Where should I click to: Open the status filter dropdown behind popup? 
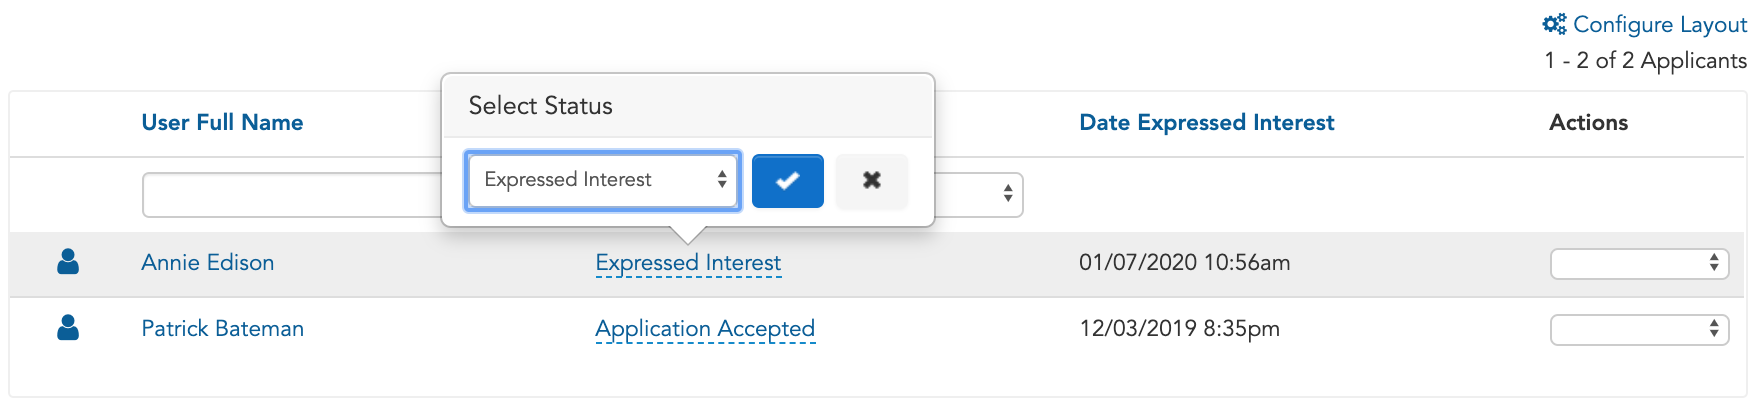click(979, 194)
